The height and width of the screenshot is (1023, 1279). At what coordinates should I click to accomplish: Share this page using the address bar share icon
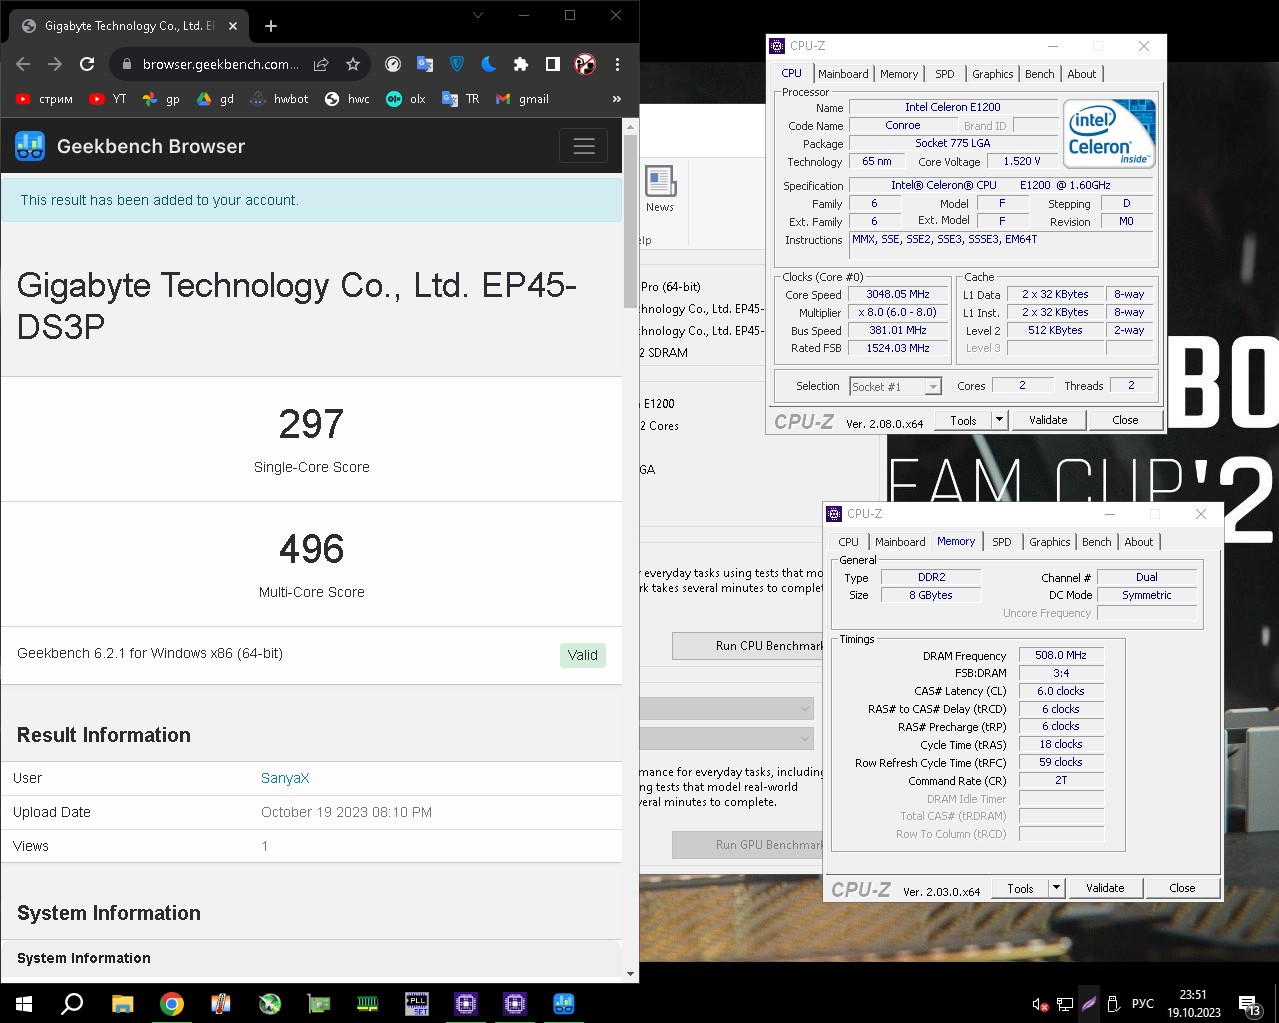pos(321,64)
